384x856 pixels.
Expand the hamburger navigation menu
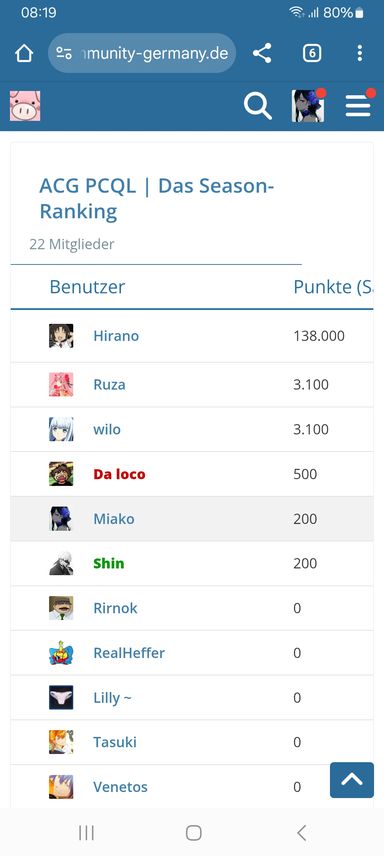pos(358,106)
